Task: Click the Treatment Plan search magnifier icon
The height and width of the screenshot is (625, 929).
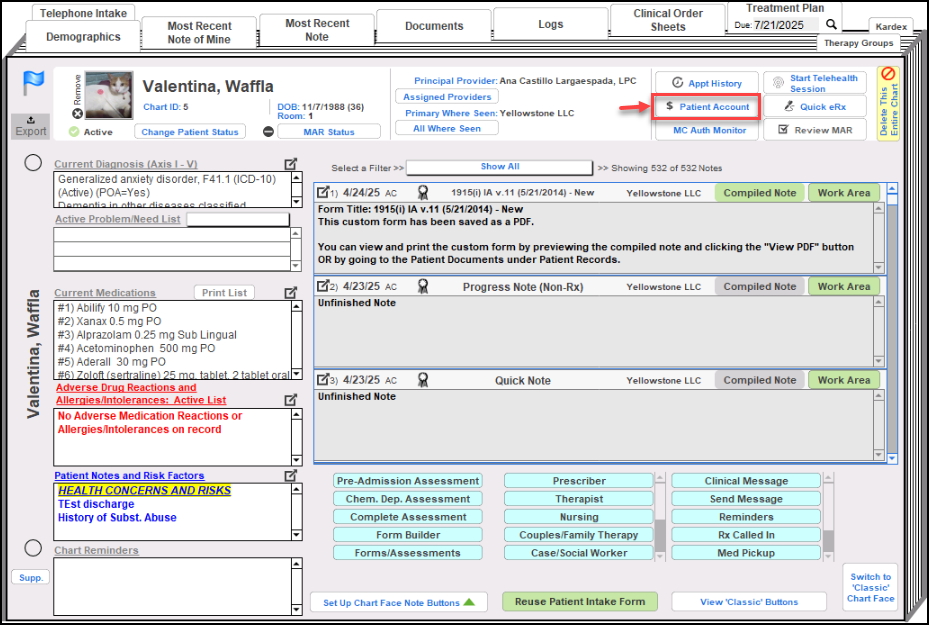Action: [x=830, y=24]
